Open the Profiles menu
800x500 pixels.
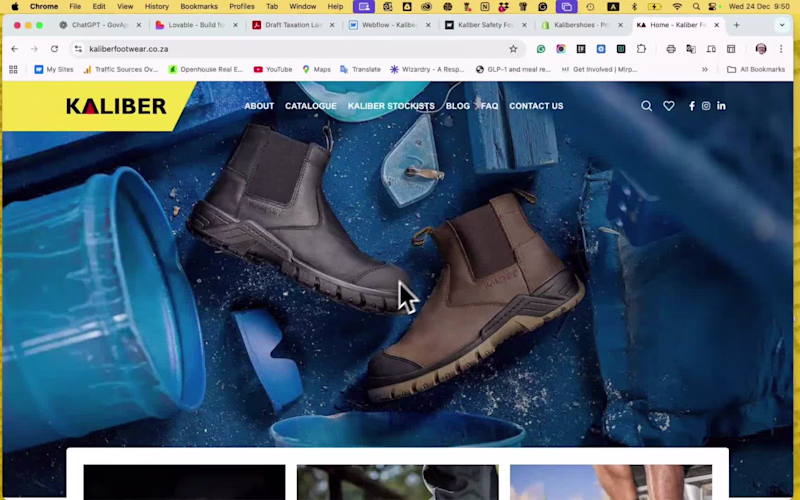pyautogui.click(x=242, y=7)
